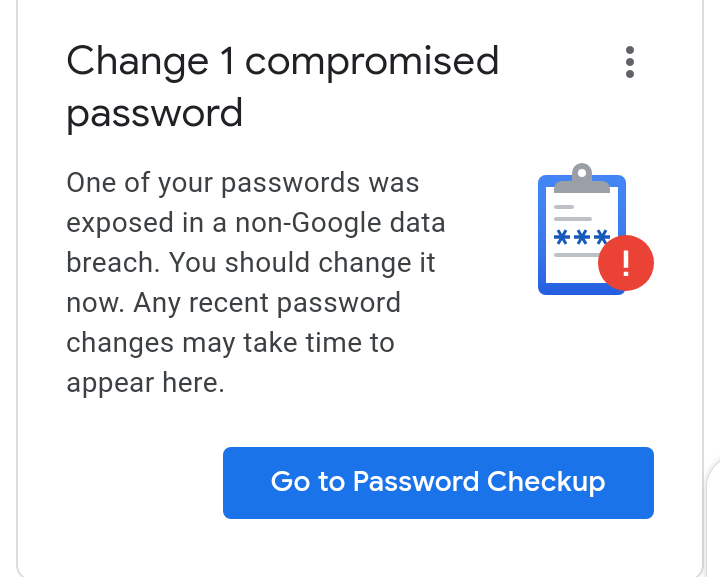Click the Go to Password Checkup button
The width and height of the screenshot is (720, 577).
coord(438,482)
